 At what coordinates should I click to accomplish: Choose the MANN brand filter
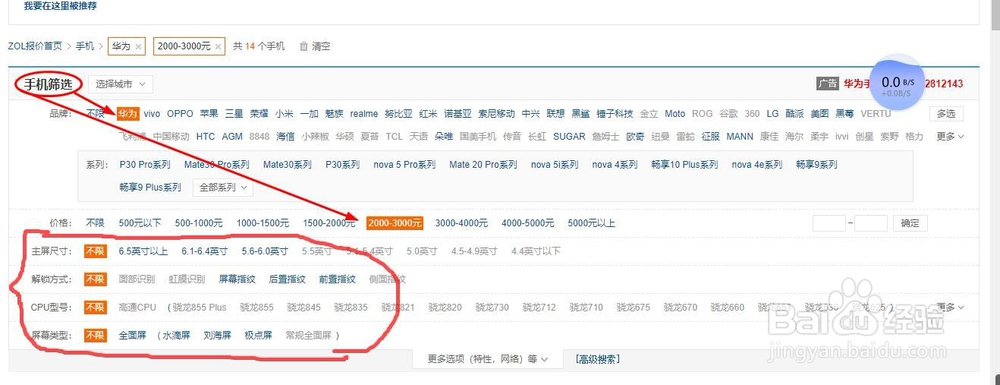740,136
